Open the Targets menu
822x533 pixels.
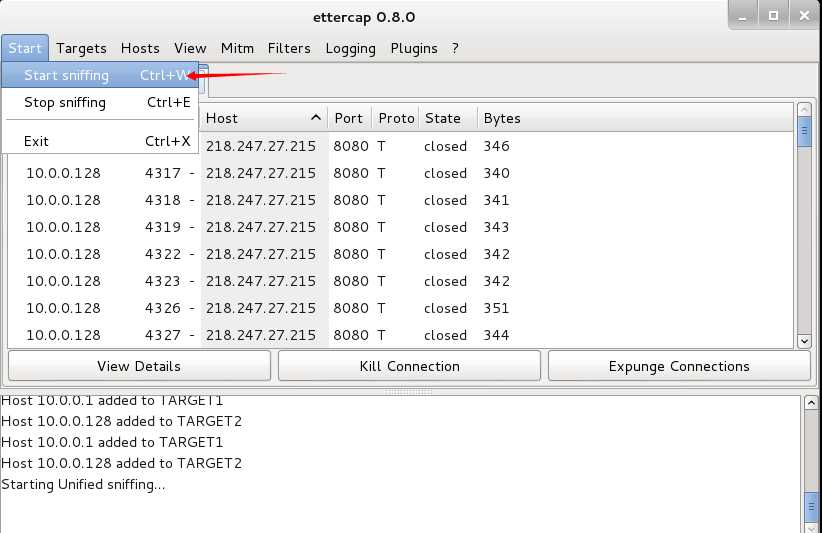pos(81,48)
